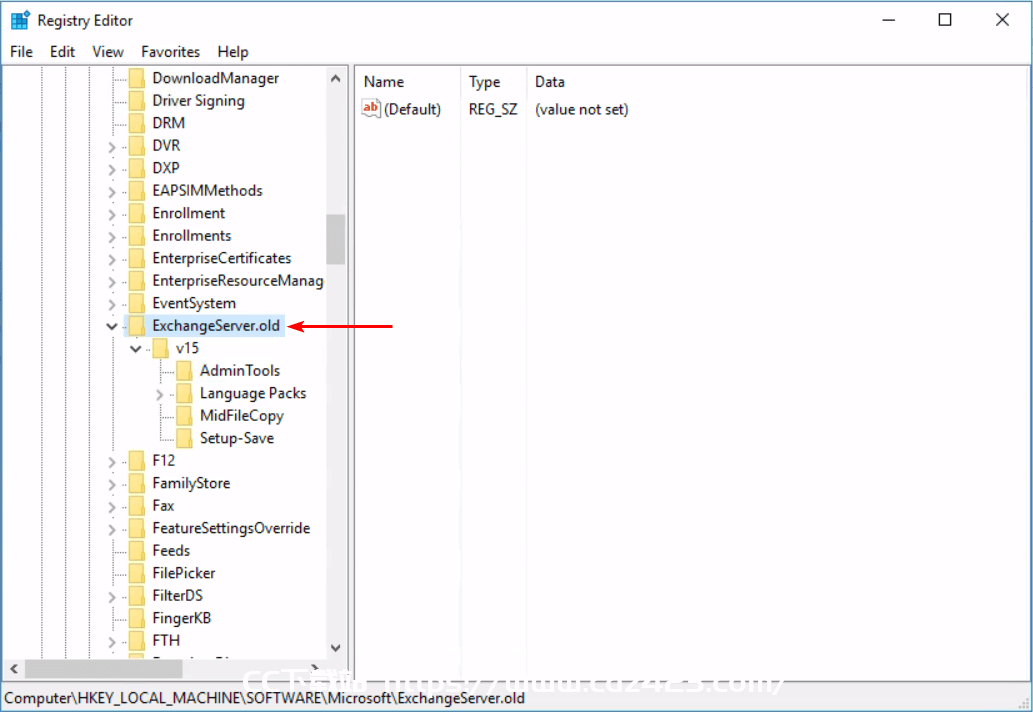Select the F12 folder icon
Viewport: 1033px width, 712px height.
coord(137,461)
